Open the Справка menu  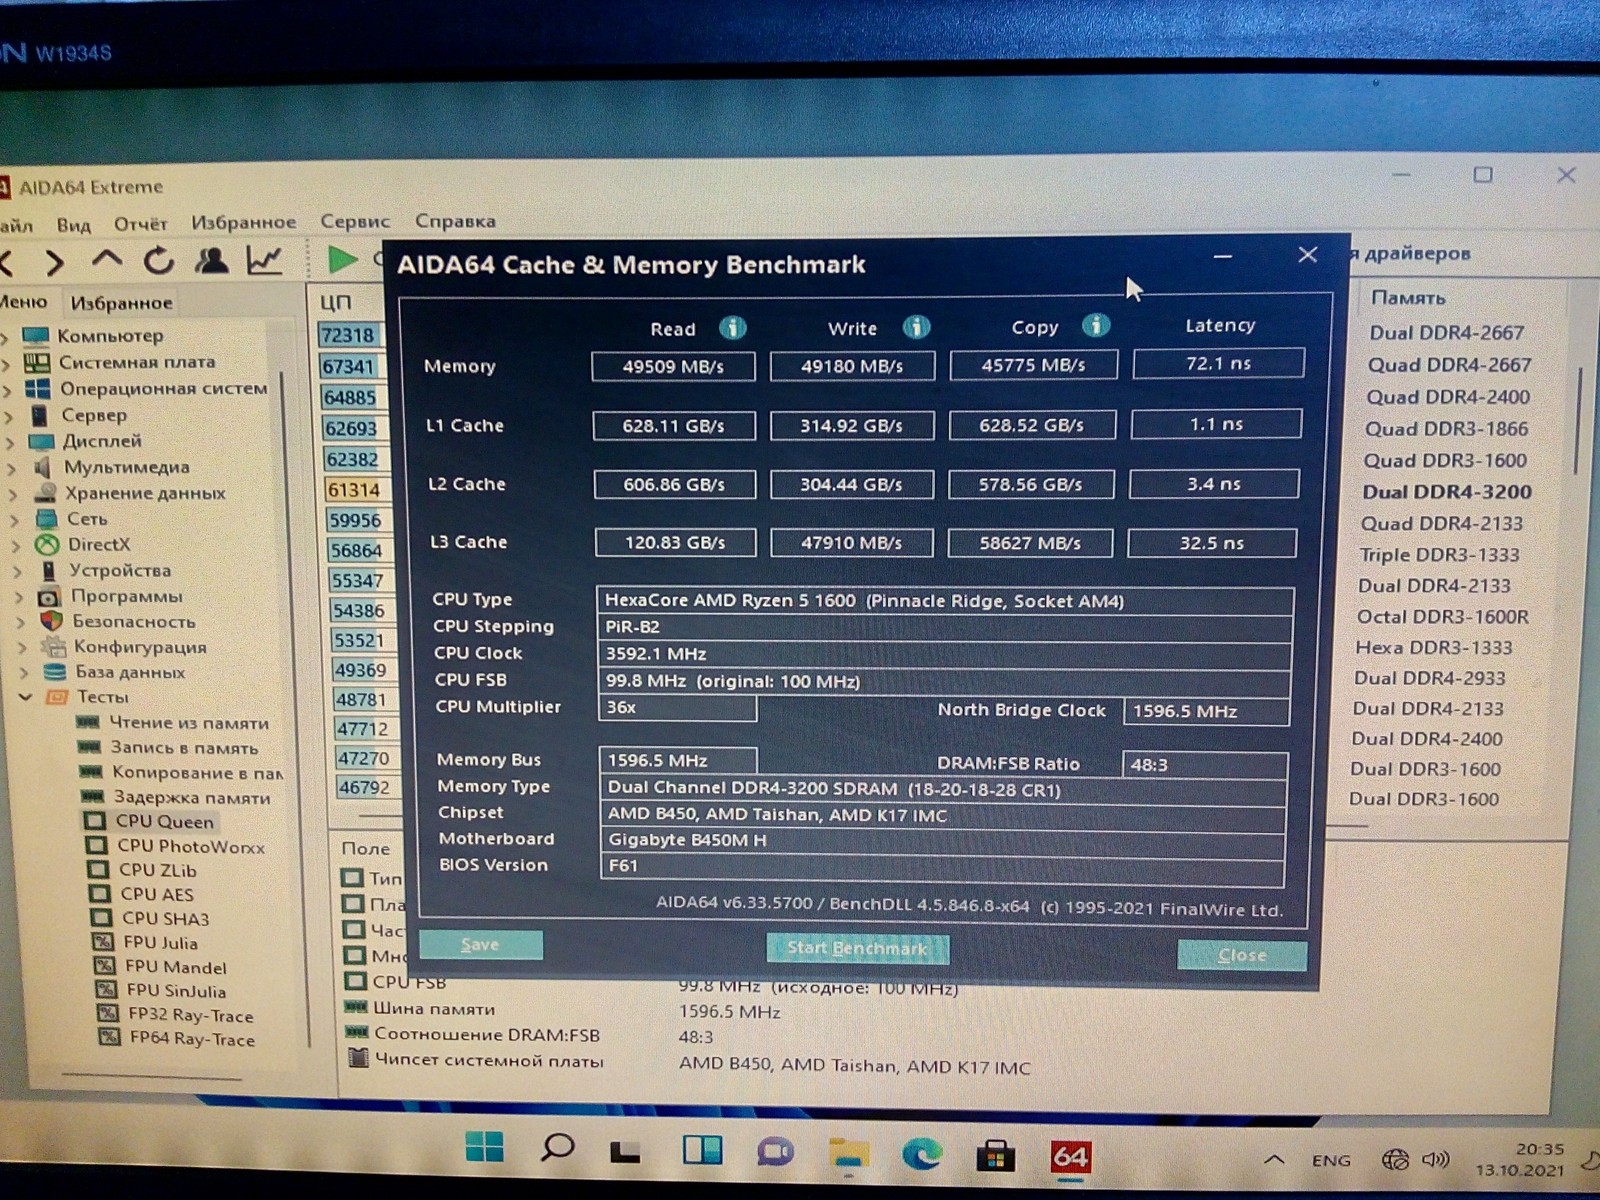[x=455, y=221]
